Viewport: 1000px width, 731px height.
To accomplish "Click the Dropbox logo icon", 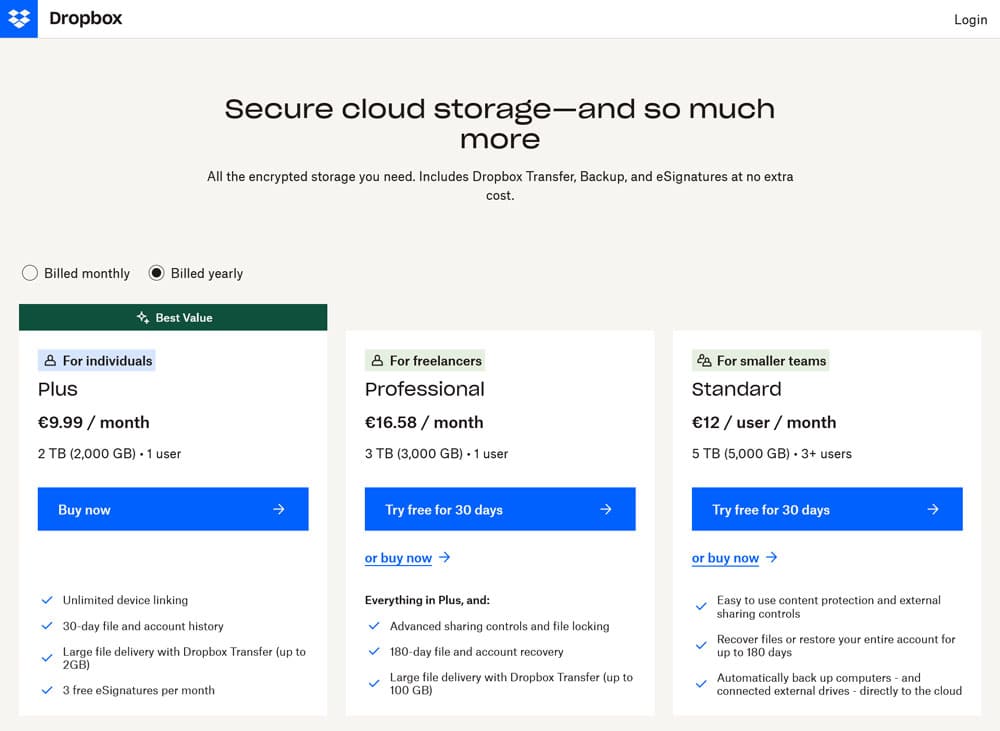I will (19, 19).
